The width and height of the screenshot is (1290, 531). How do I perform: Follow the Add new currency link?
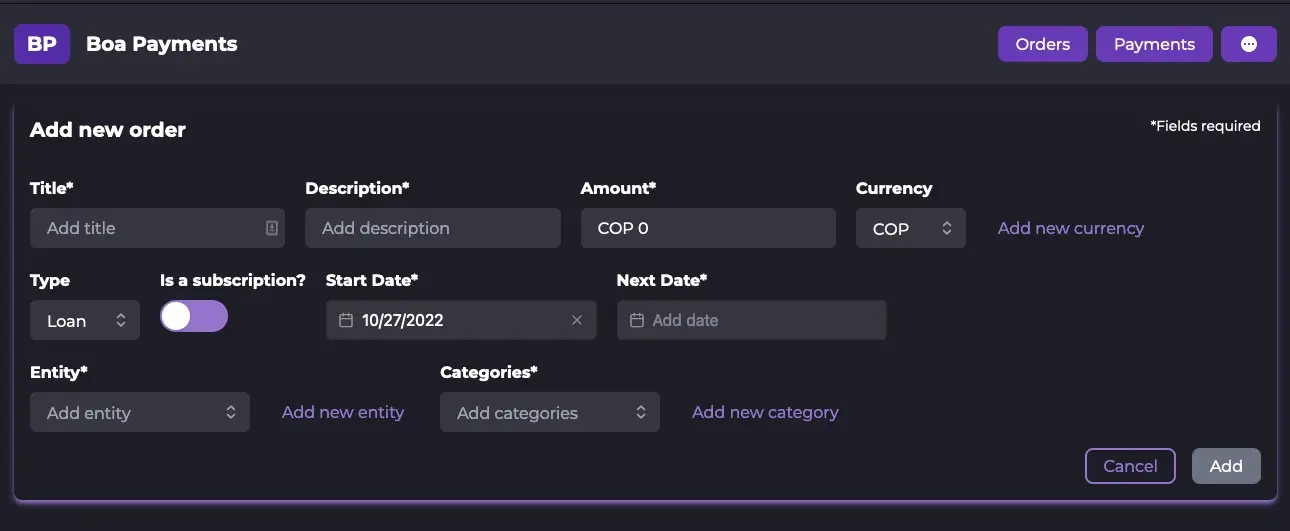(x=1070, y=228)
